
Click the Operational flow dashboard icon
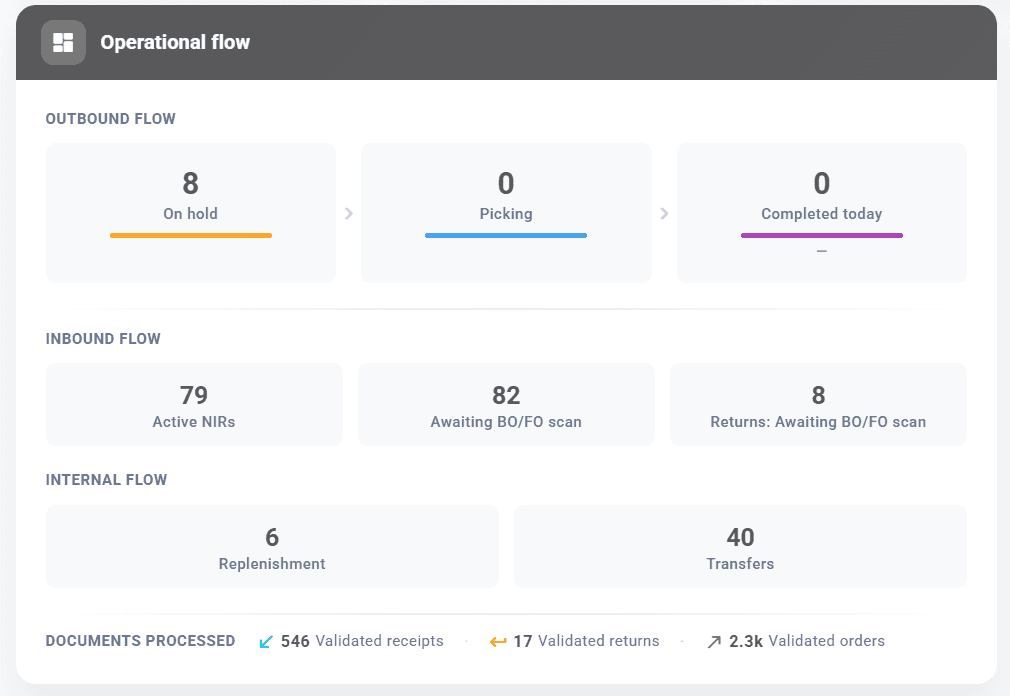pyautogui.click(x=63, y=42)
